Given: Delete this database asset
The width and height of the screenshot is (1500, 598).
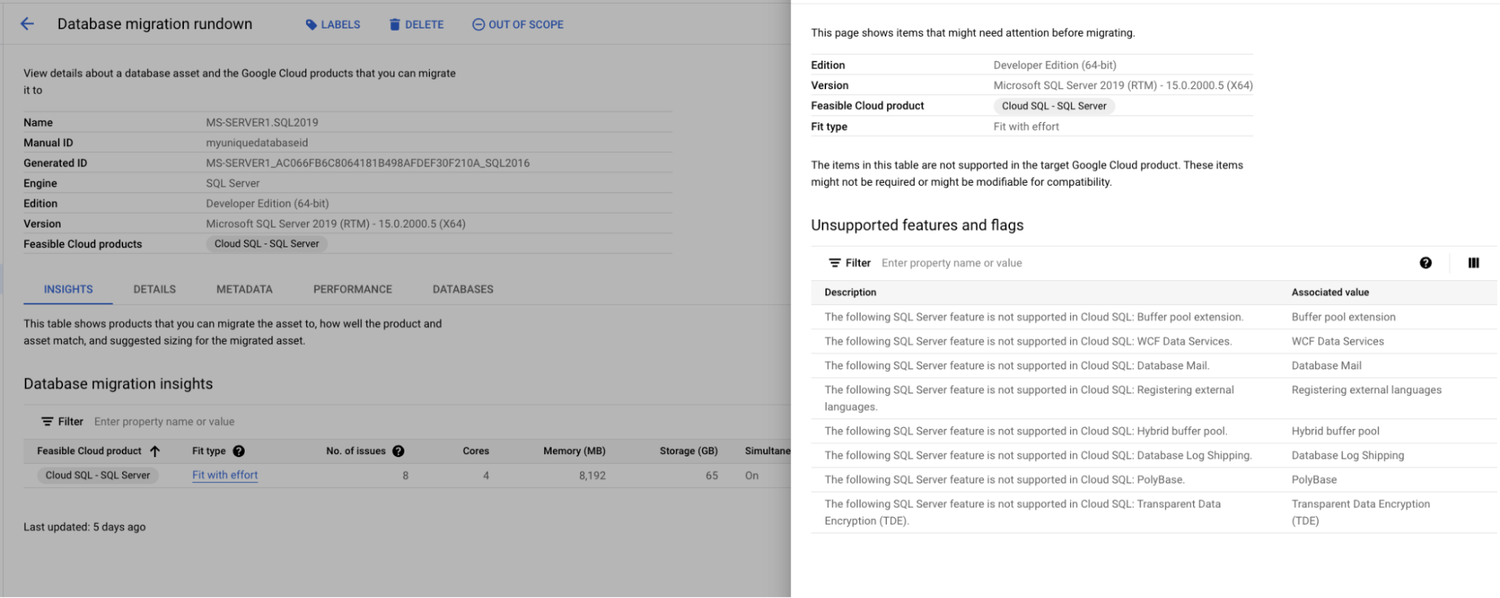Looking at the screenshot, I should (416, 24).
